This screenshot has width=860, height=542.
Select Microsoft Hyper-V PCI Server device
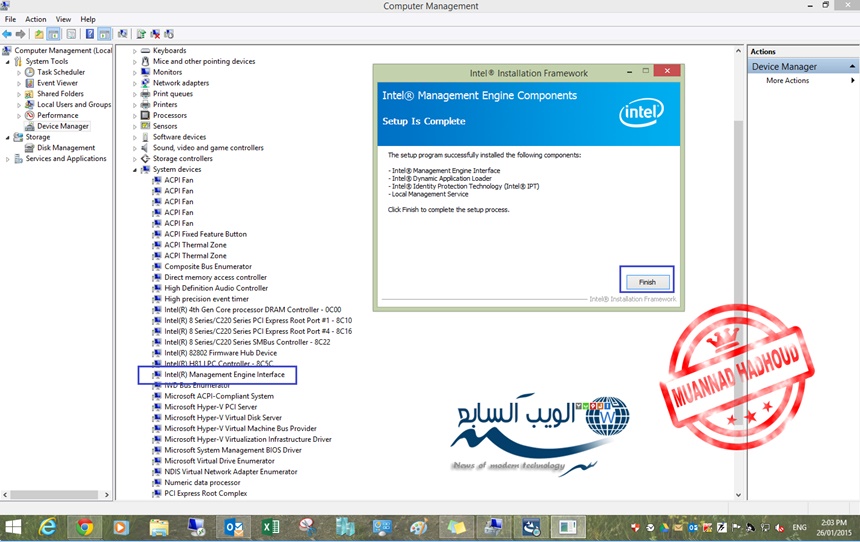pyautogui.click(x=211, y=407)
